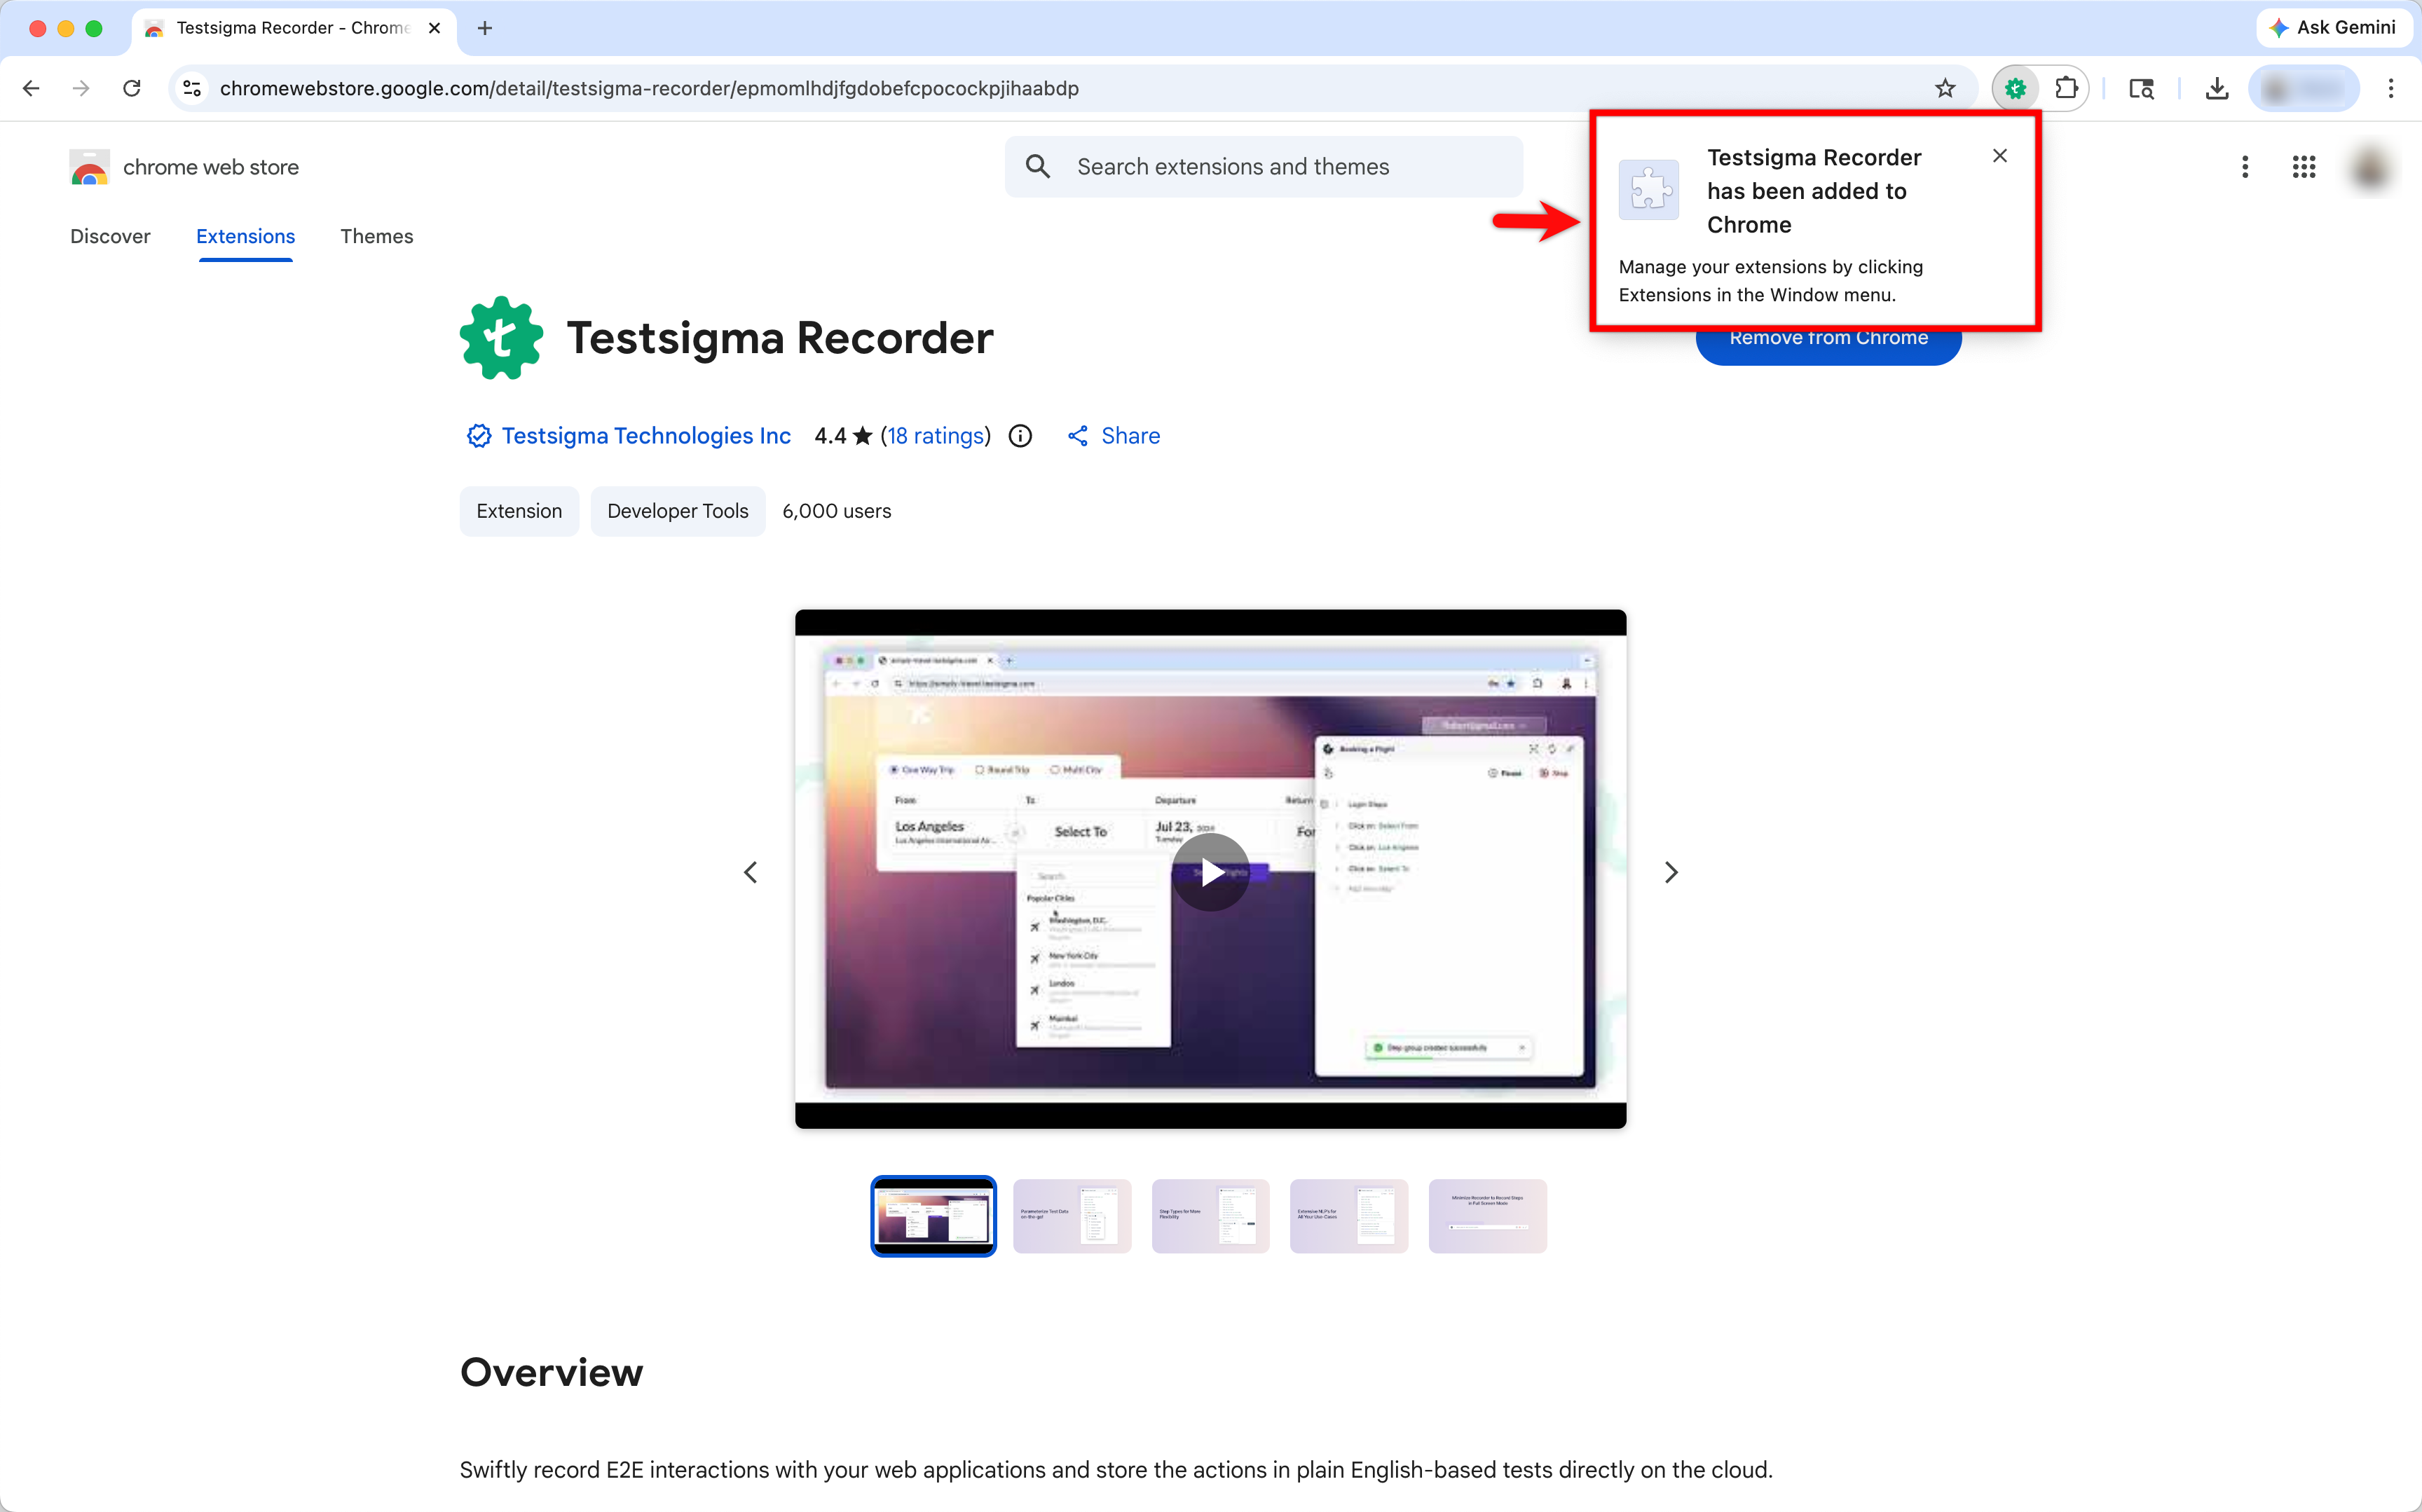Select the Testsigma Recorder browser tab
The width and height of the screenshot is (2422, 1512).
pos(294,28)
